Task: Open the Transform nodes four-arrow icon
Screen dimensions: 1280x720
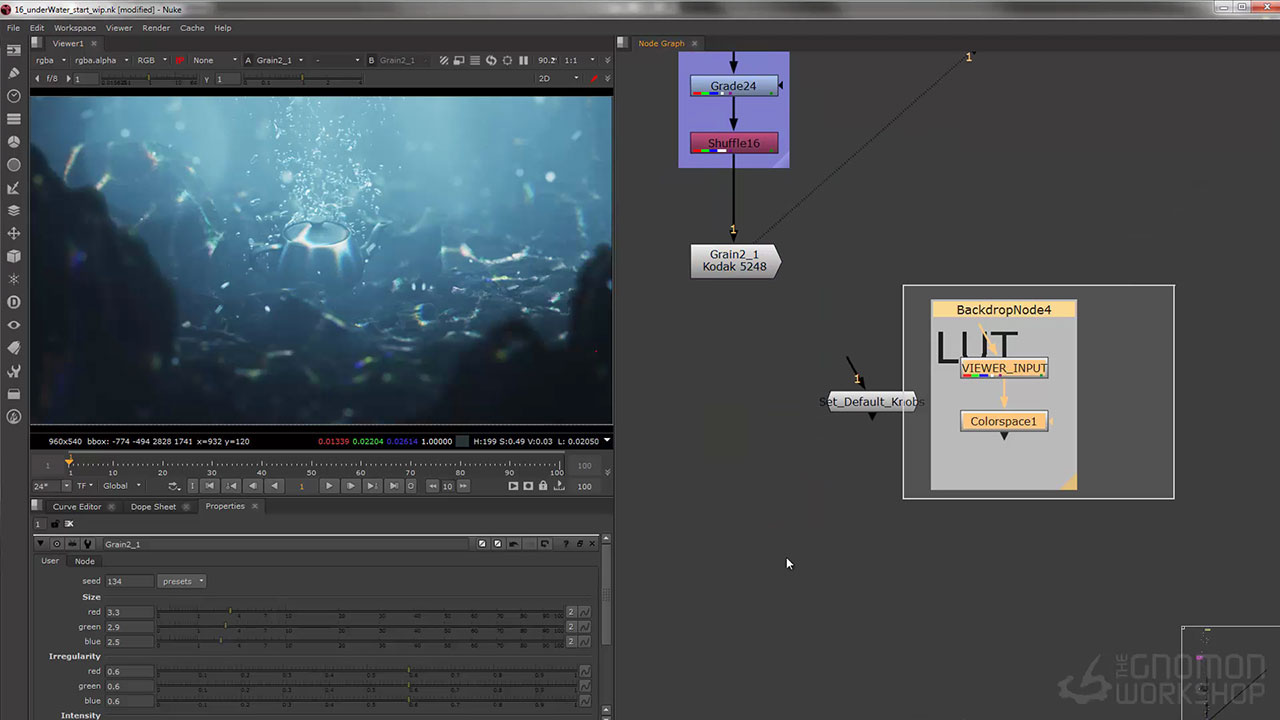Action: 14,233
